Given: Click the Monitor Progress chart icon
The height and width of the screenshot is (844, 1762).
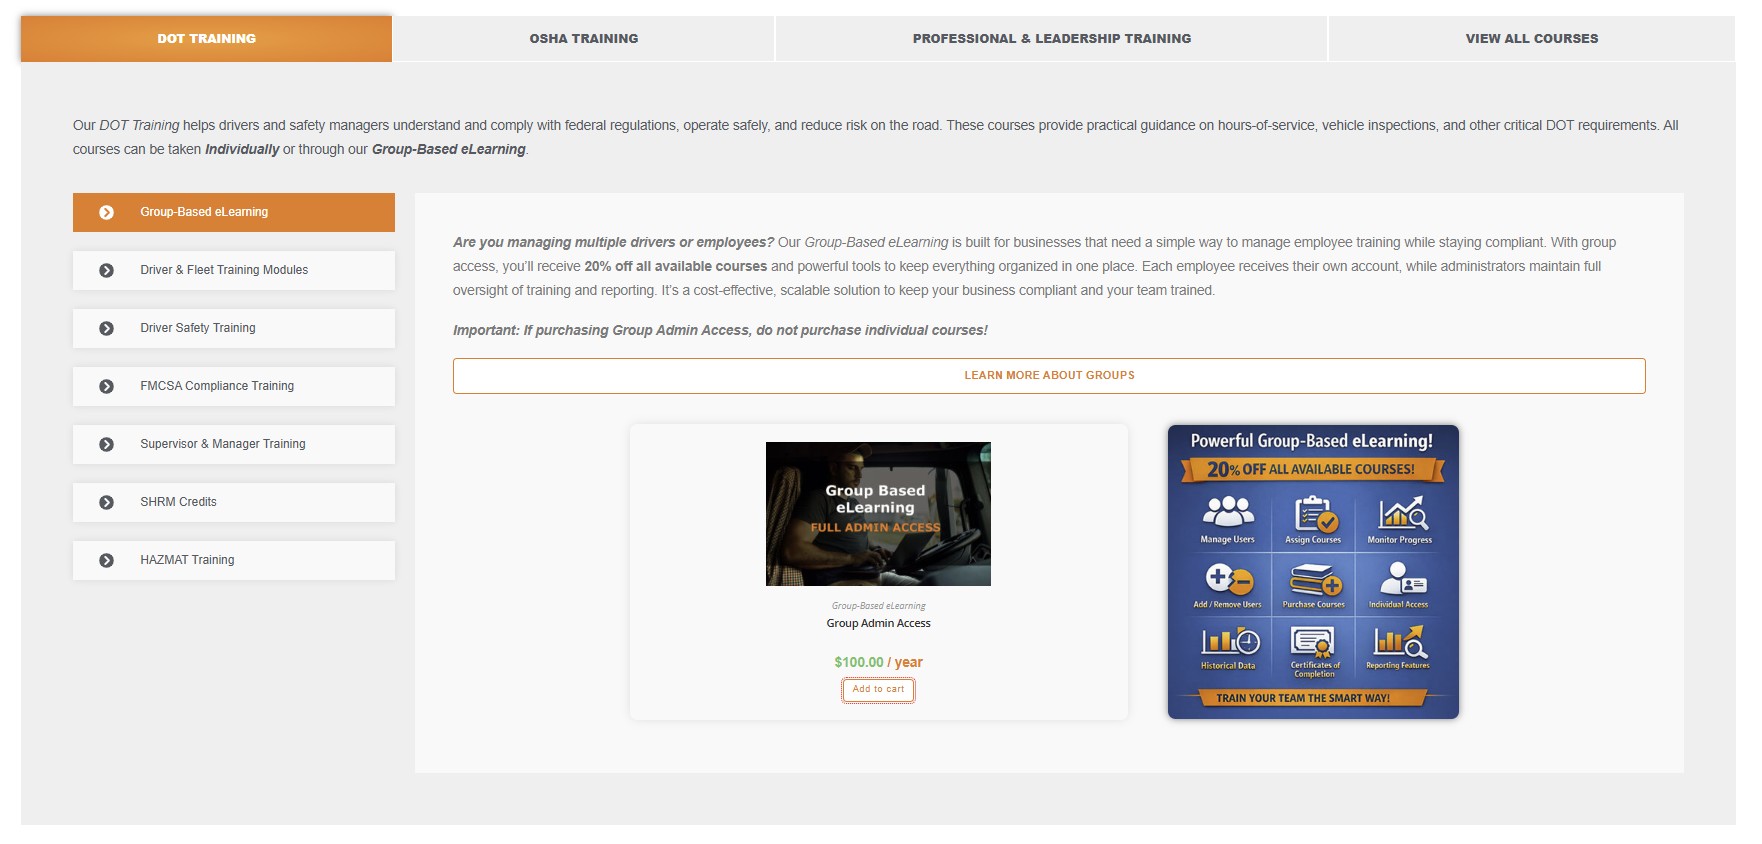Looking at the screenshot, I should click(1401, 513).
